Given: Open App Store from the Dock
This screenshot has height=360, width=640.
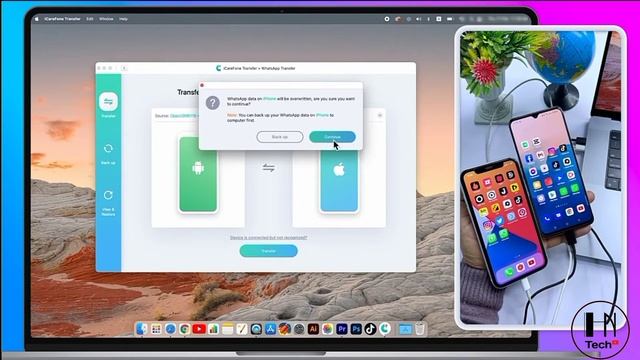Looking at the screenshot, I should click(271, 329).
